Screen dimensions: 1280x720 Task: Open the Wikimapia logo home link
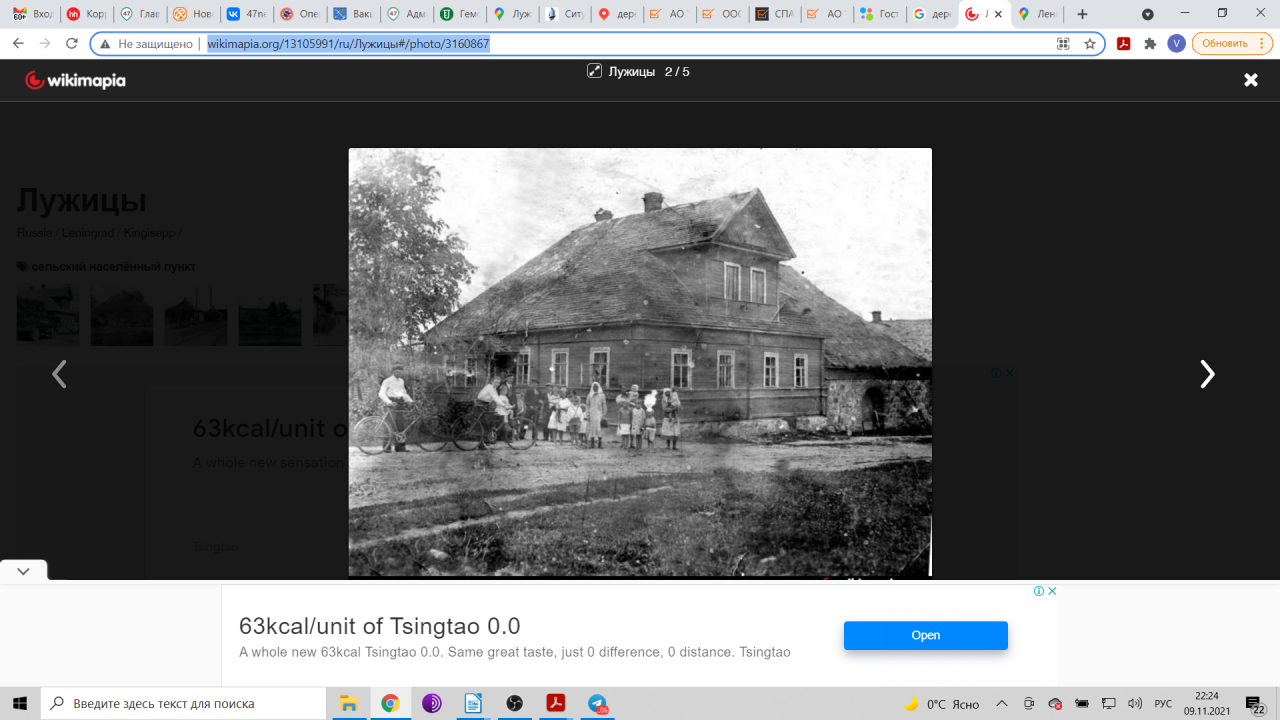(75, 81)
